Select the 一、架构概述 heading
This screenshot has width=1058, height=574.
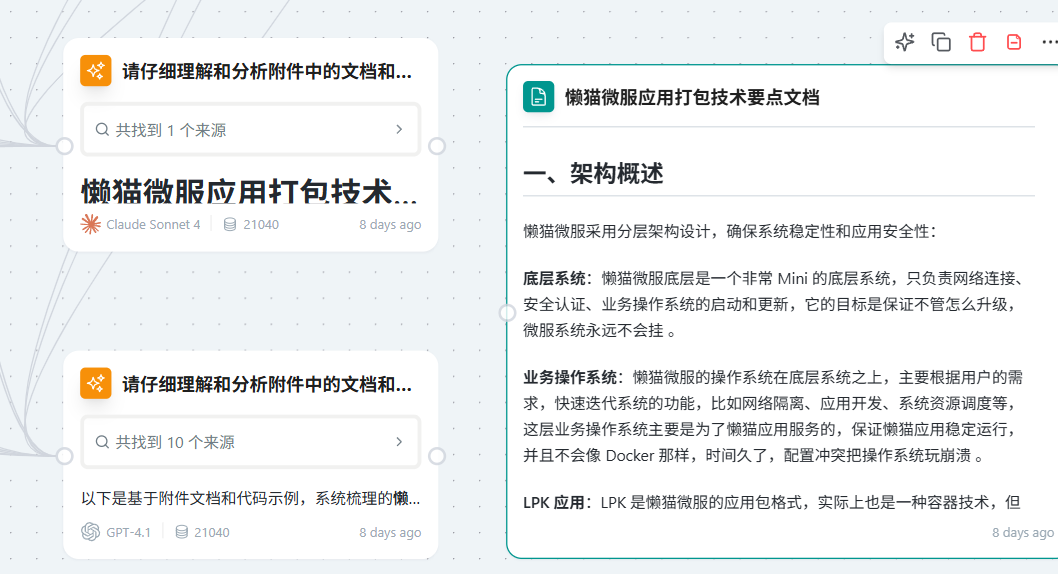click(x=594, y=174)
